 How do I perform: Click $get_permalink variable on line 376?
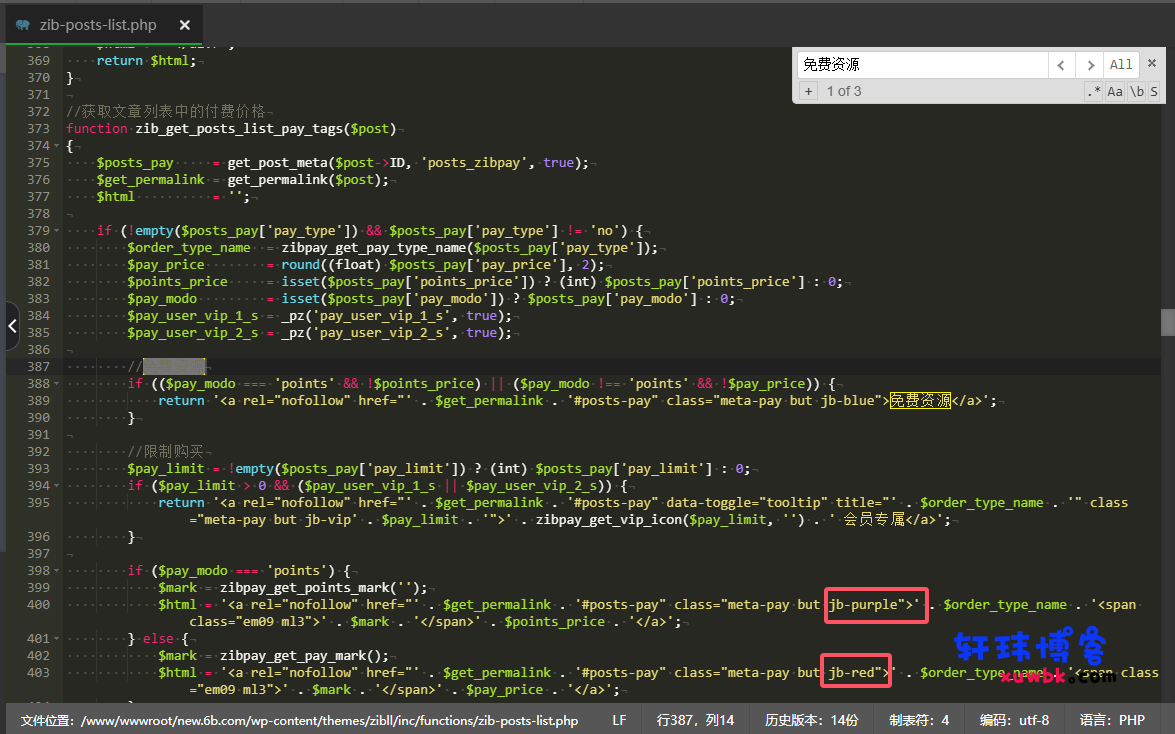(151, 180)
